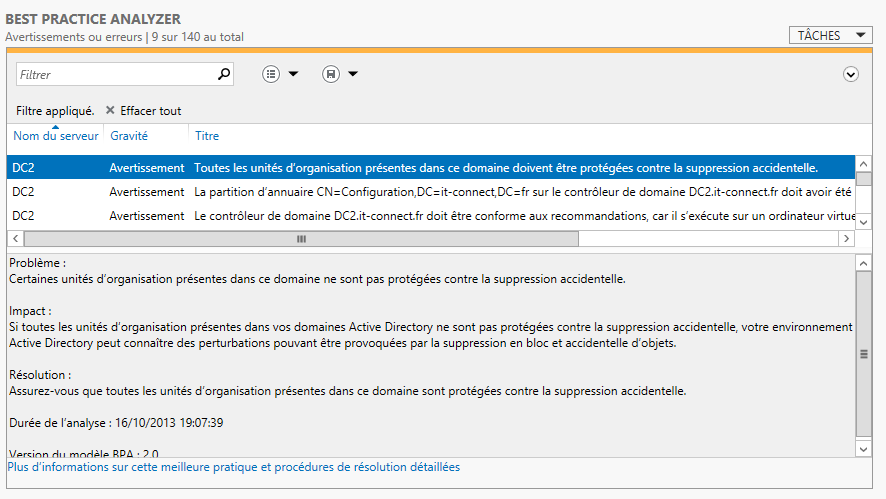
Task: Clear the applied filter with the X icon
Action: (x=110, y=110)
